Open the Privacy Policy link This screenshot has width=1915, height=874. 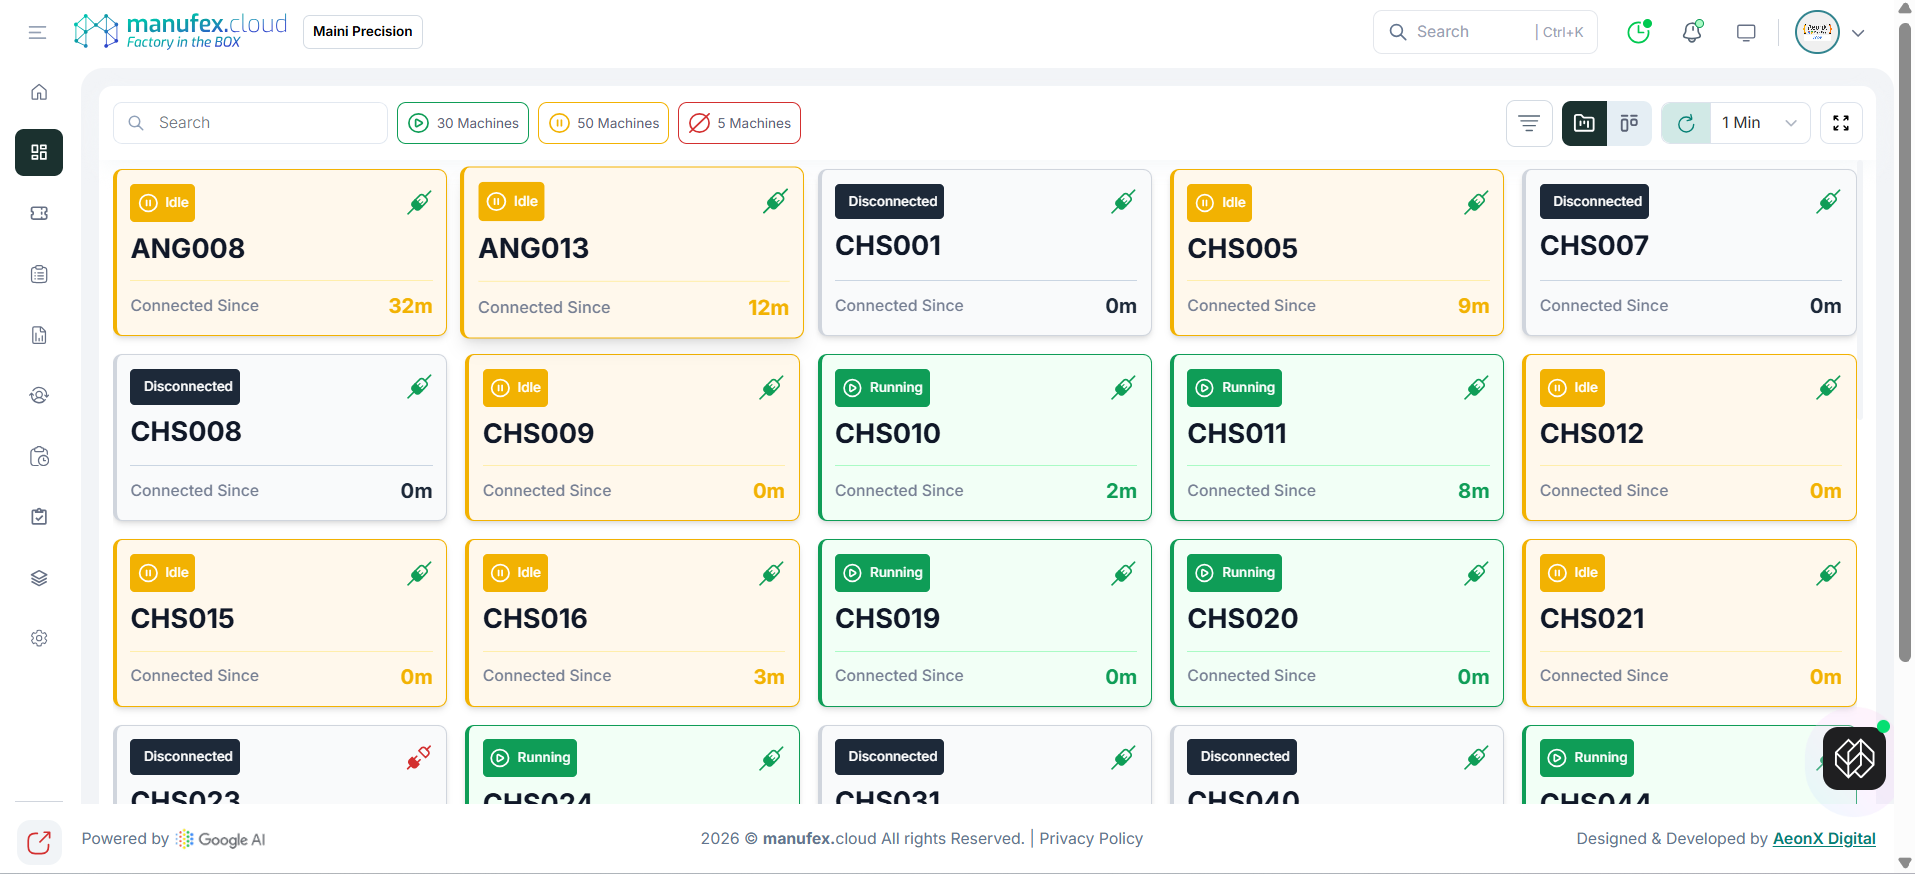[1091, 838]
